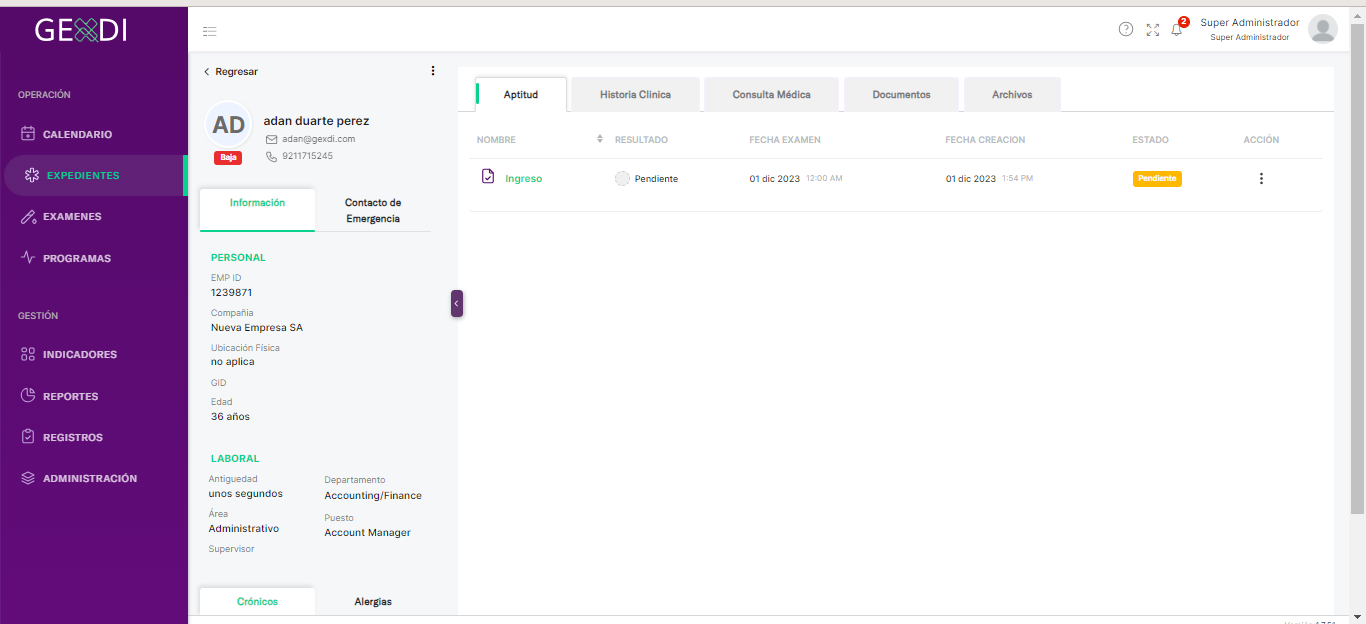The image size is (1366, 624).
Task: Switch to the Archivos tab
Action: [1012, 94]
